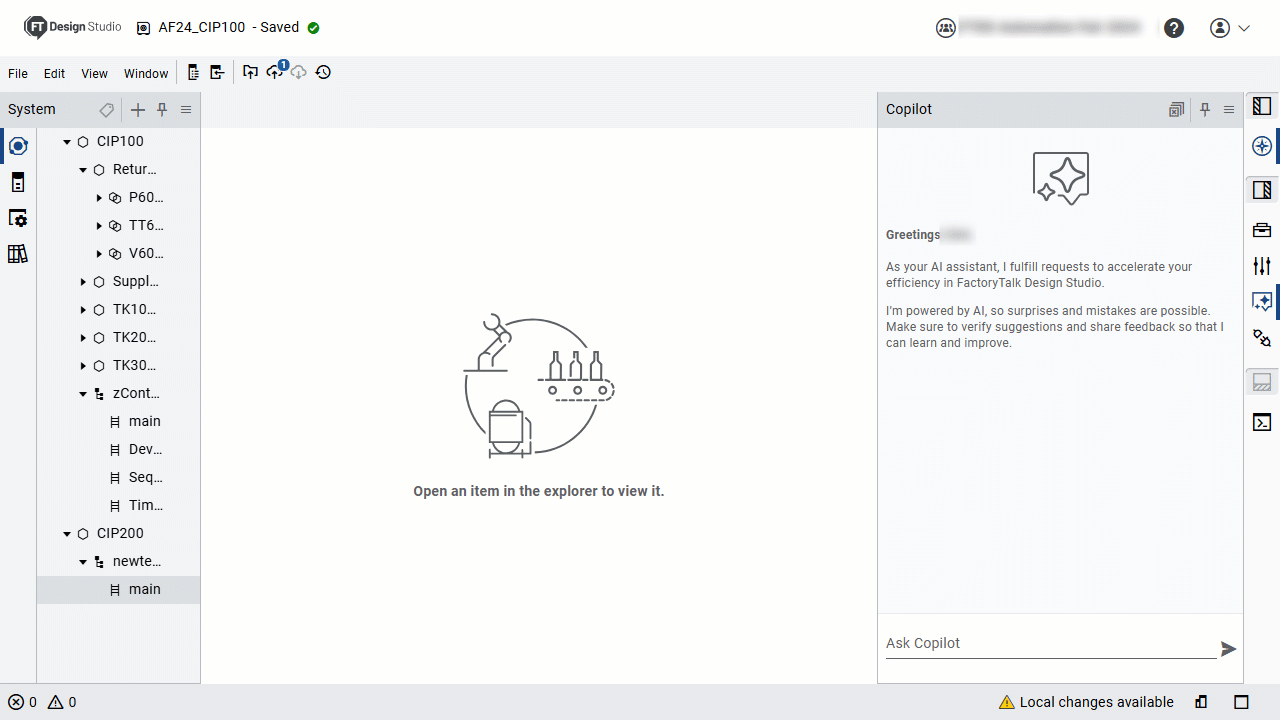Image resolution: width=1280 pixels, height=720 pixels.
Task: Open the Window menu
Action: (145, 73)
